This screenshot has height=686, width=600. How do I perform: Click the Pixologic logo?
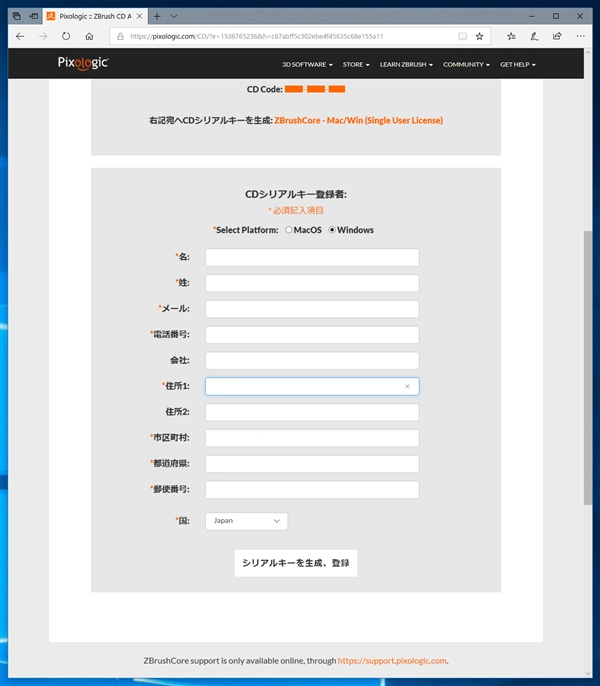(83, 63)
